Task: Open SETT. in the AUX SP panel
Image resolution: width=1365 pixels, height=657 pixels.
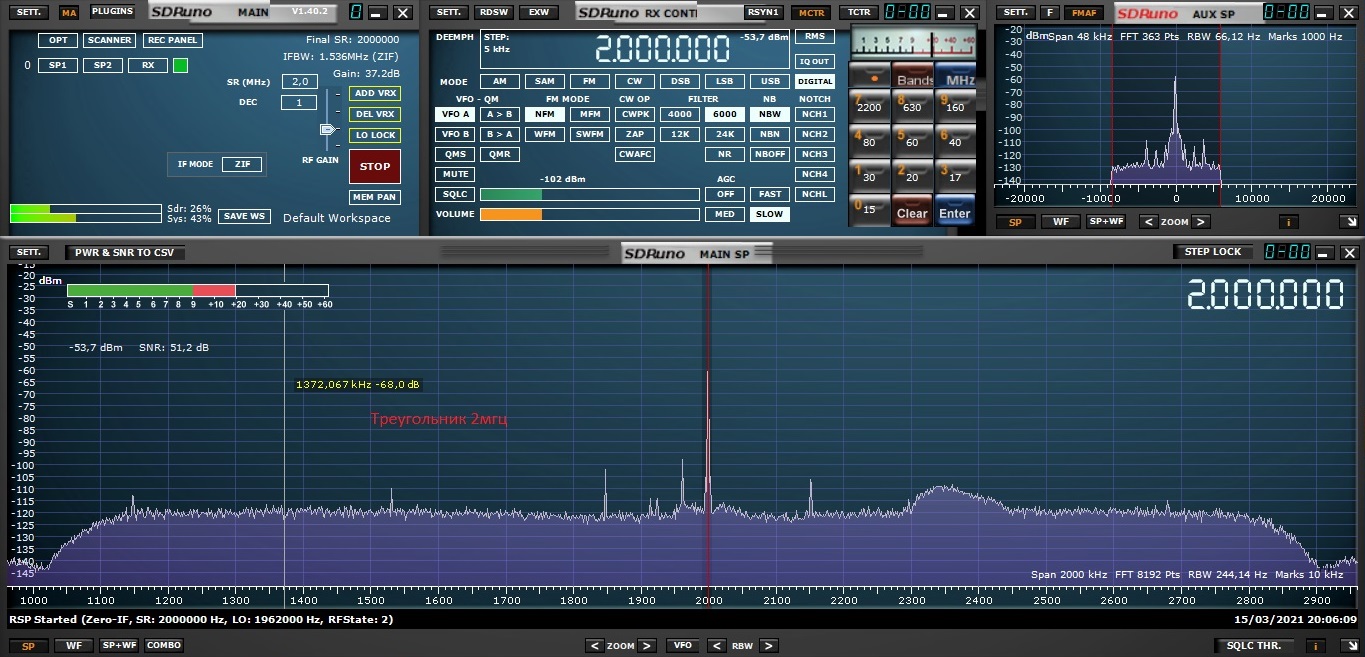Action: click(1015, 12)
